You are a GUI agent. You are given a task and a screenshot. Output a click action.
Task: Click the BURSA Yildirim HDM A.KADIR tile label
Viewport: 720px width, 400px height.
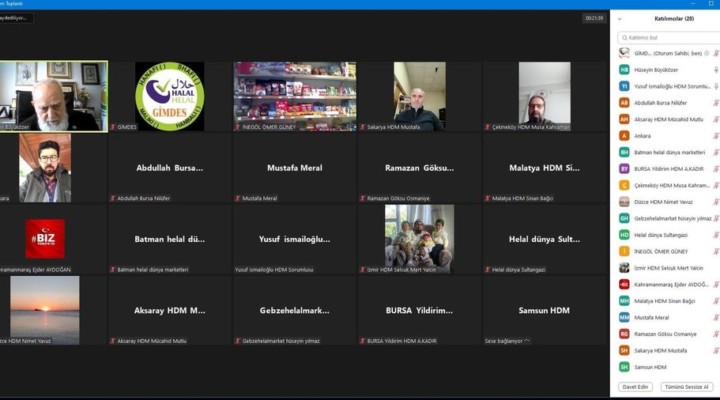click(402, 341)
